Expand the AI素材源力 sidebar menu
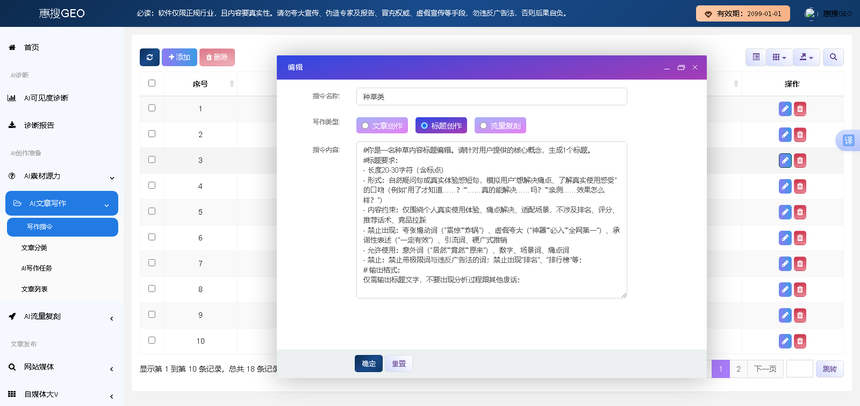 click(x=61, y=177)
